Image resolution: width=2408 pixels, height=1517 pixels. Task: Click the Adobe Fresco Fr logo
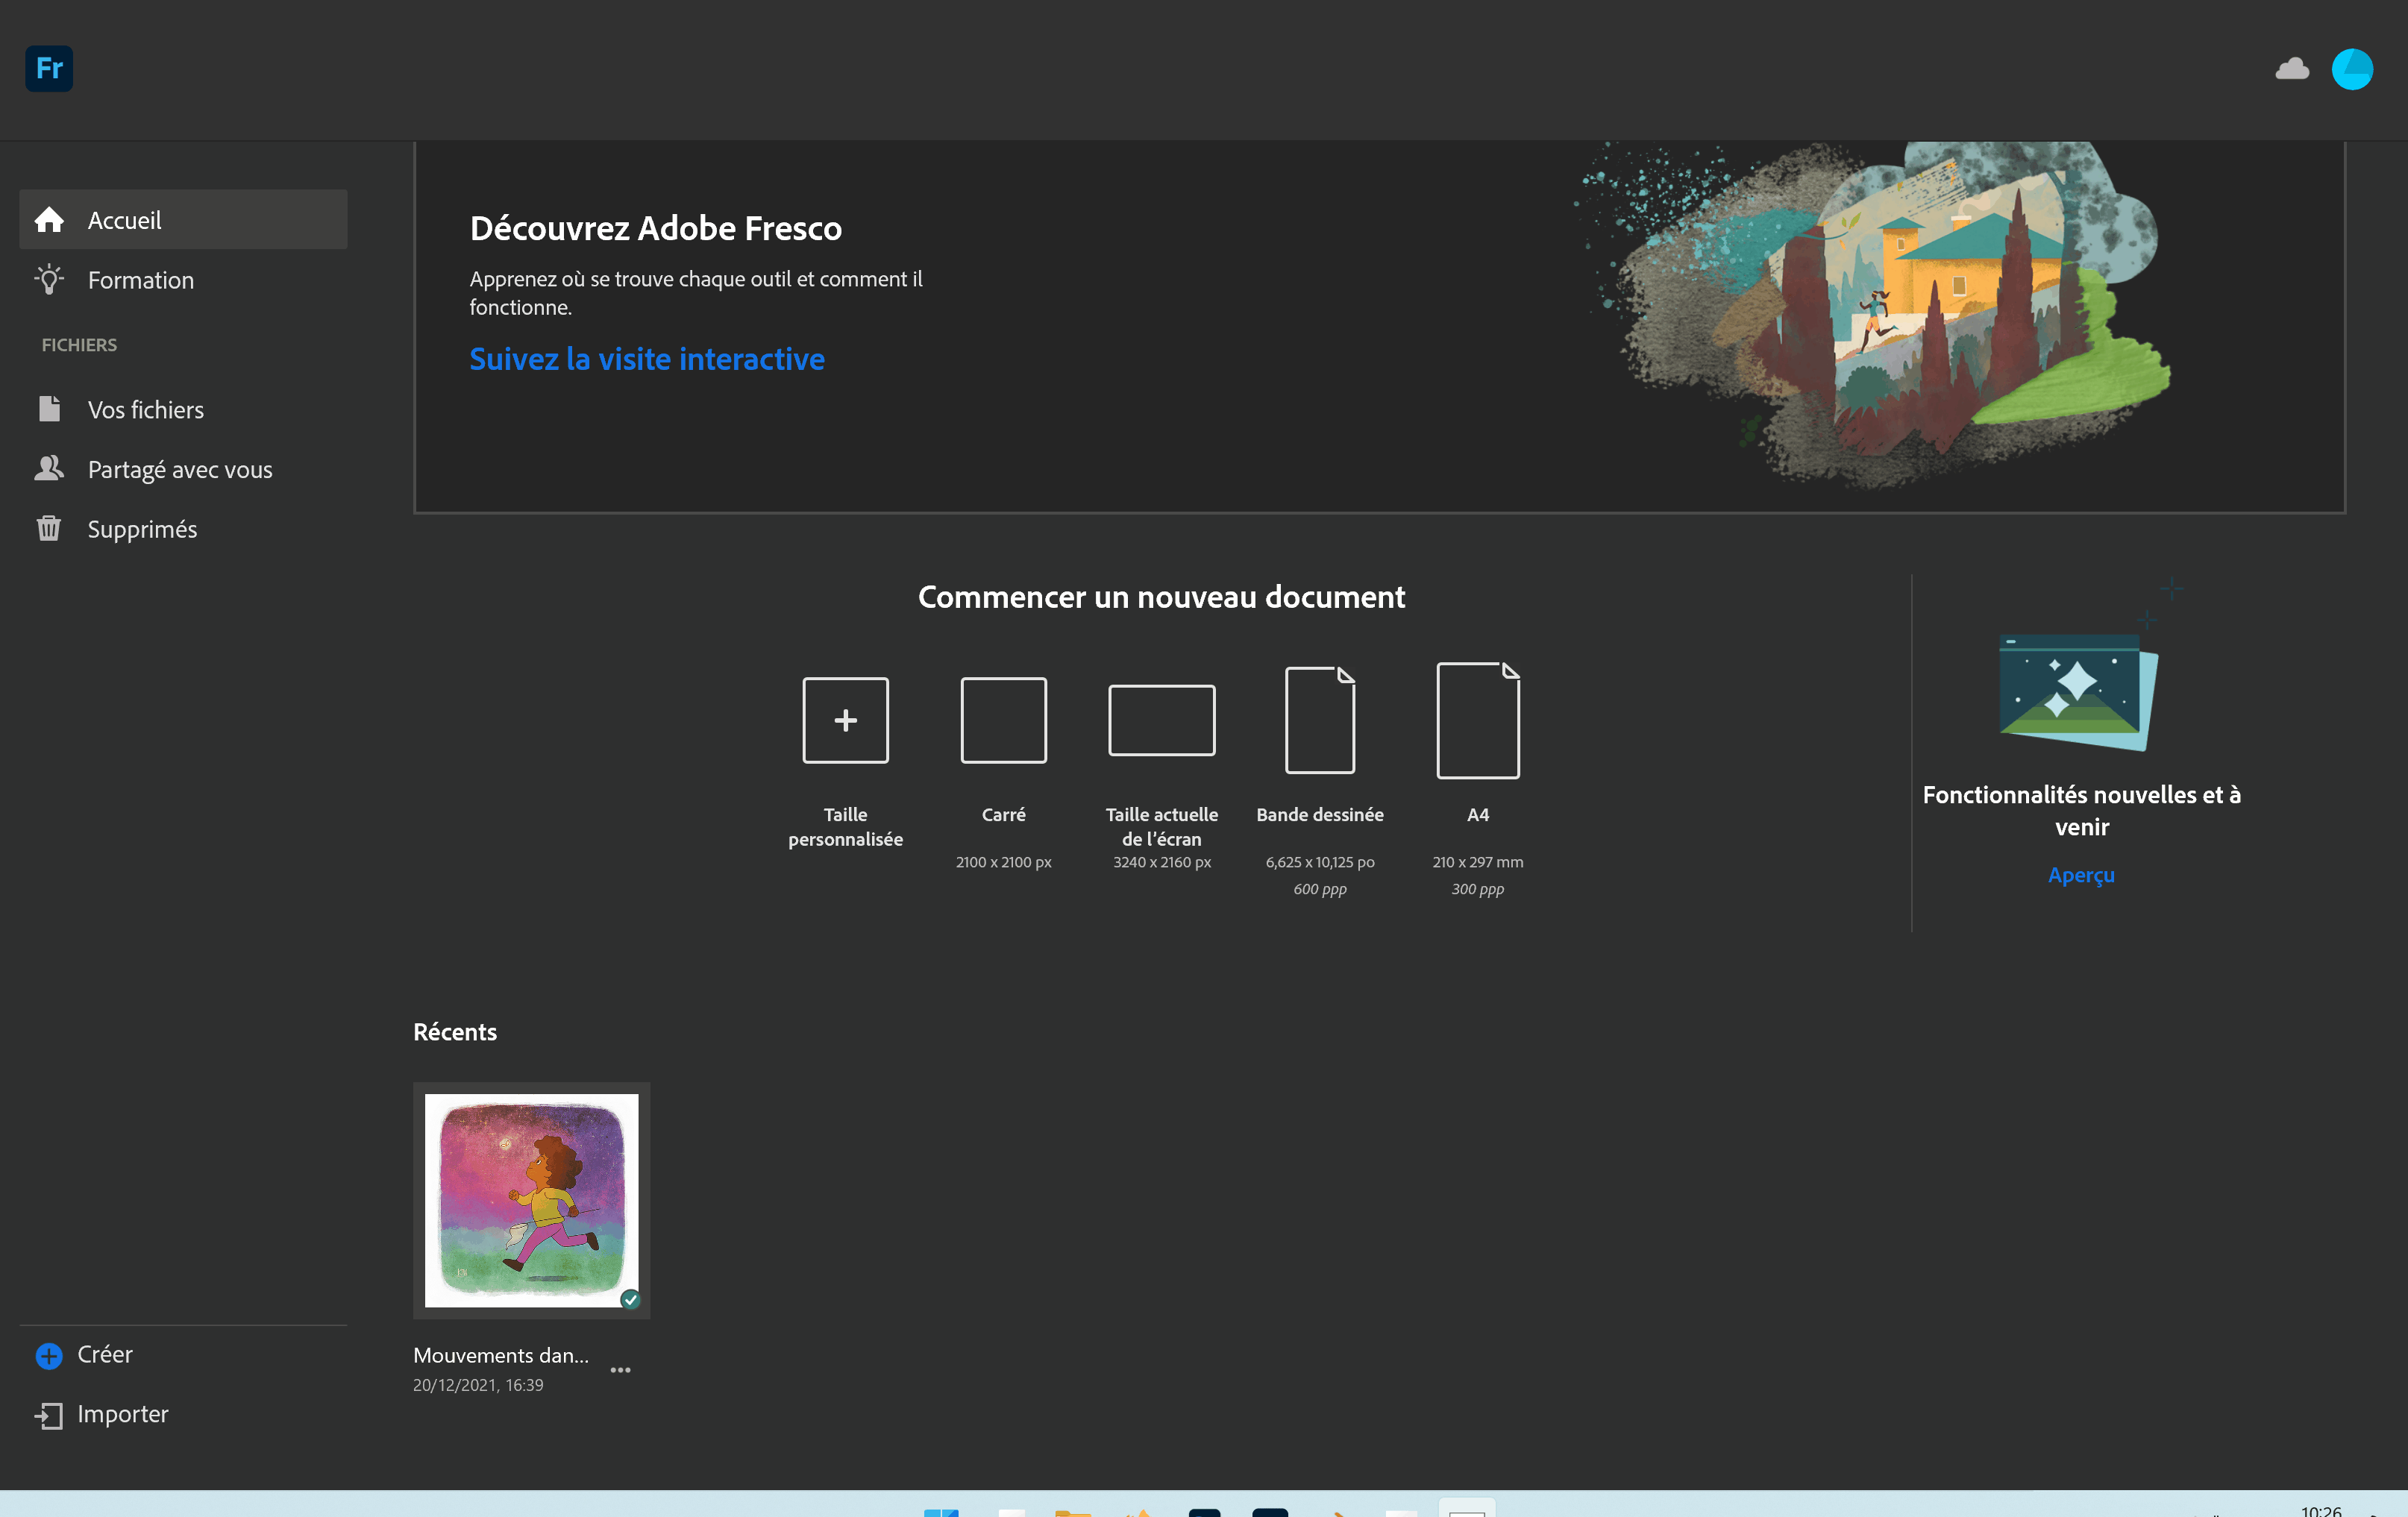49,68
